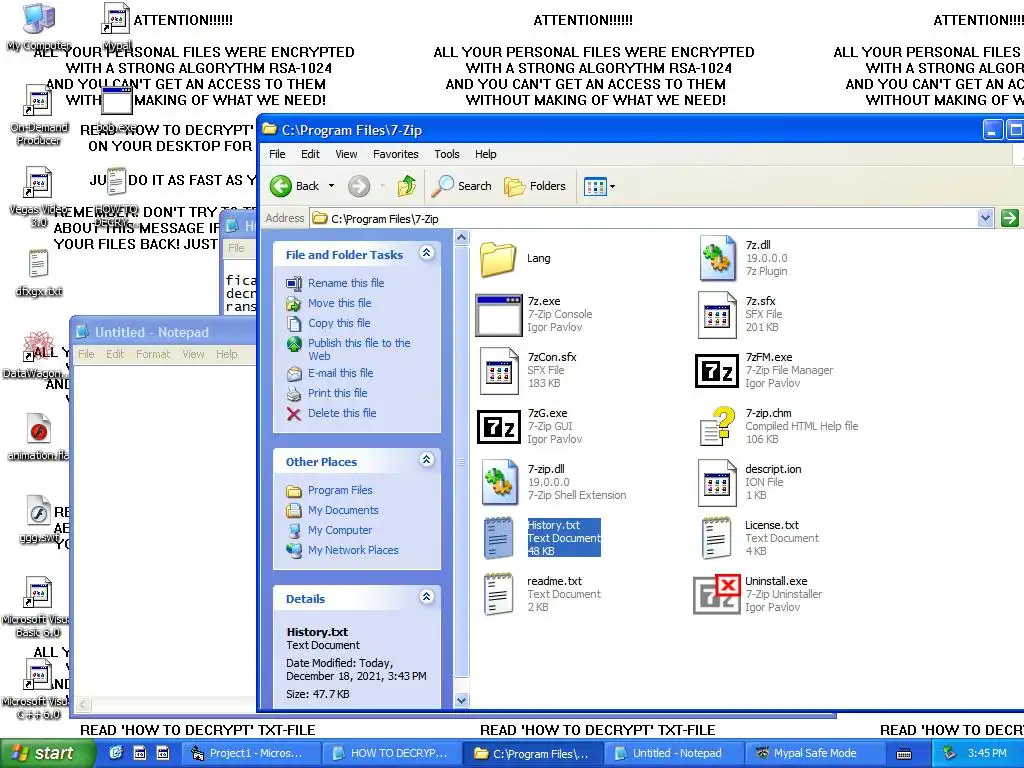
Task: Open the Tools menu
Action: click(447, 154)
